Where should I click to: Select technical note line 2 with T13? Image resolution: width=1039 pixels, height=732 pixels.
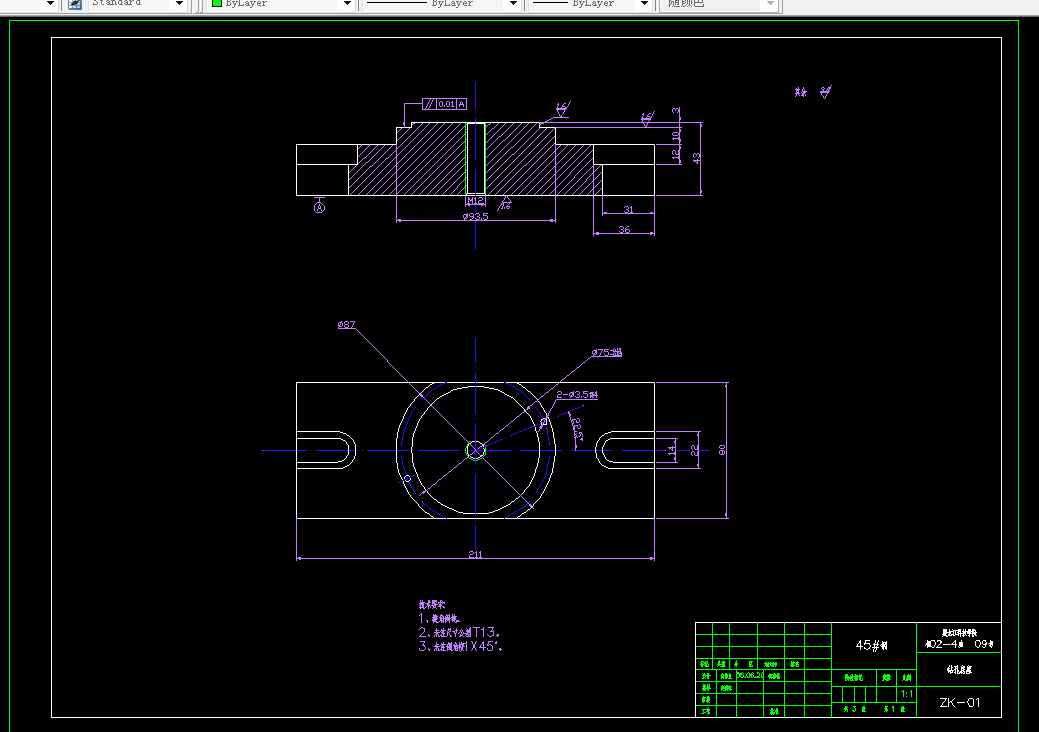pyautogui.click(x=459, y=633)
